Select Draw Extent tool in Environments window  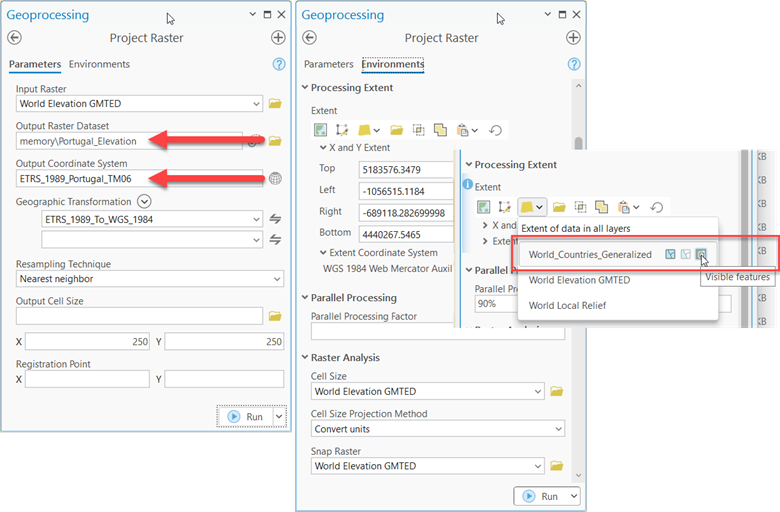tap(342, 130)
